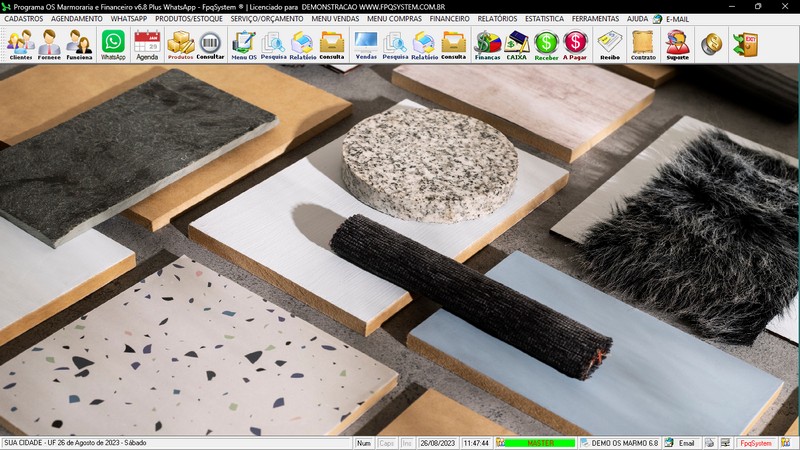
Task: Click the Recibo receipt icon
Action: pyautogui.click(x=610, y=45)
